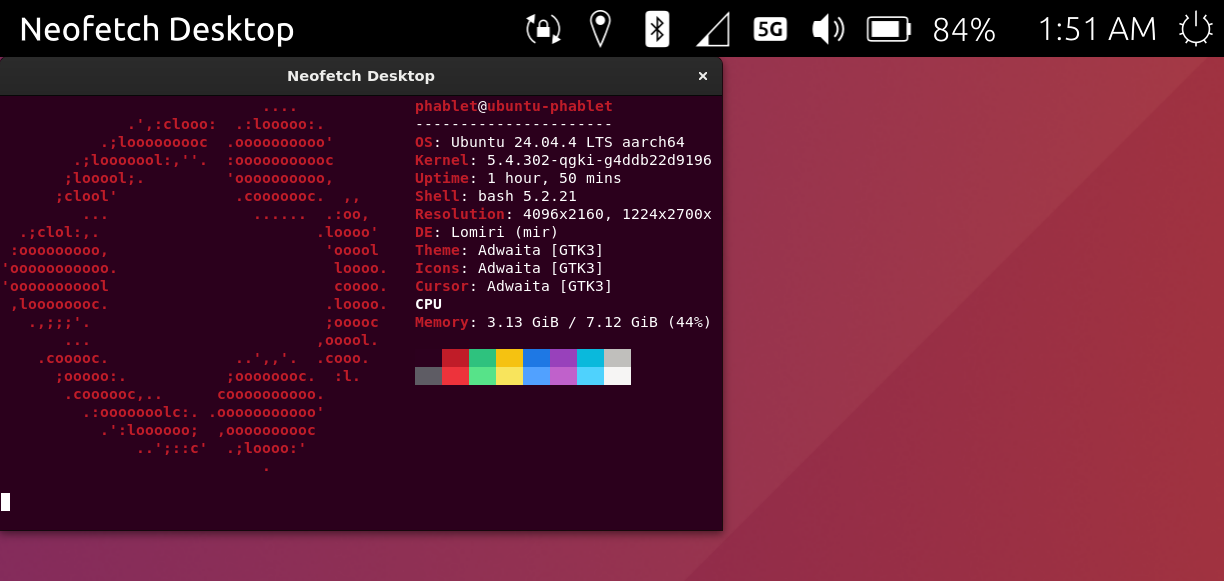Click the Shell bash 5.2.21 line
Screen dimensions: 1224x581
click(x=496, y=196)
